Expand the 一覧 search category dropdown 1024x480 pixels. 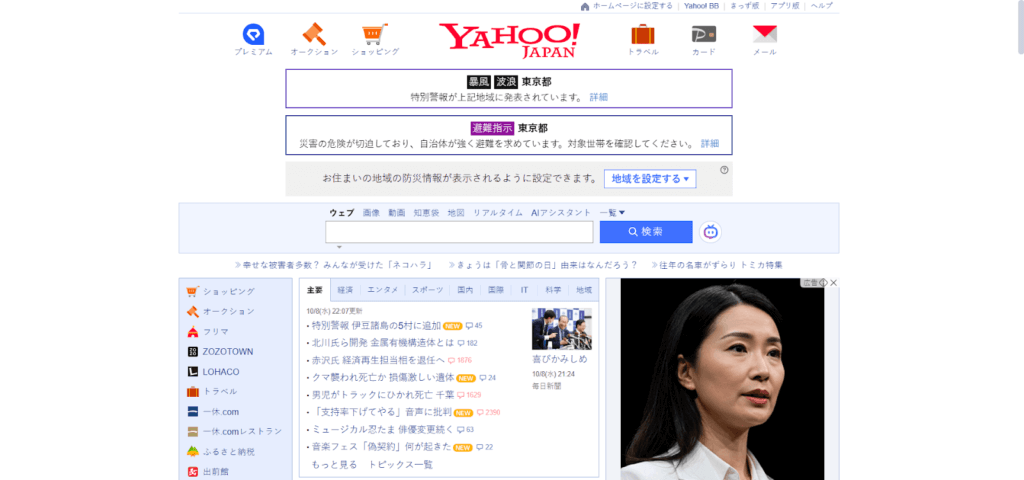(612, 213)
